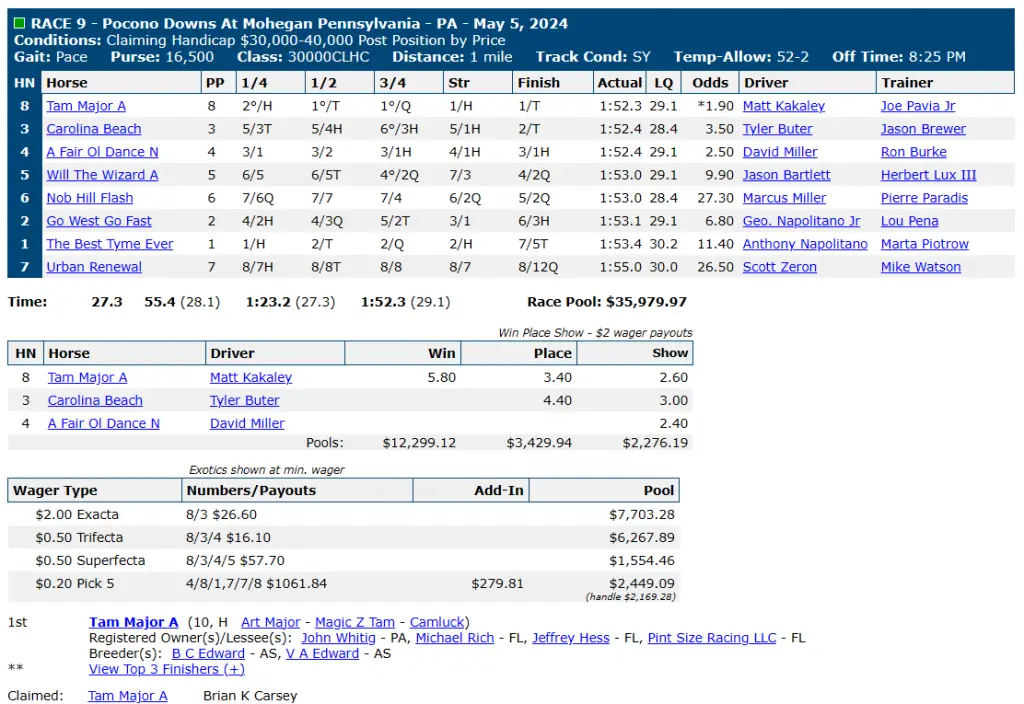Open driver Matt Kakaley's profile in results table
The image size is (1024, 704).
tap(784, 106)
